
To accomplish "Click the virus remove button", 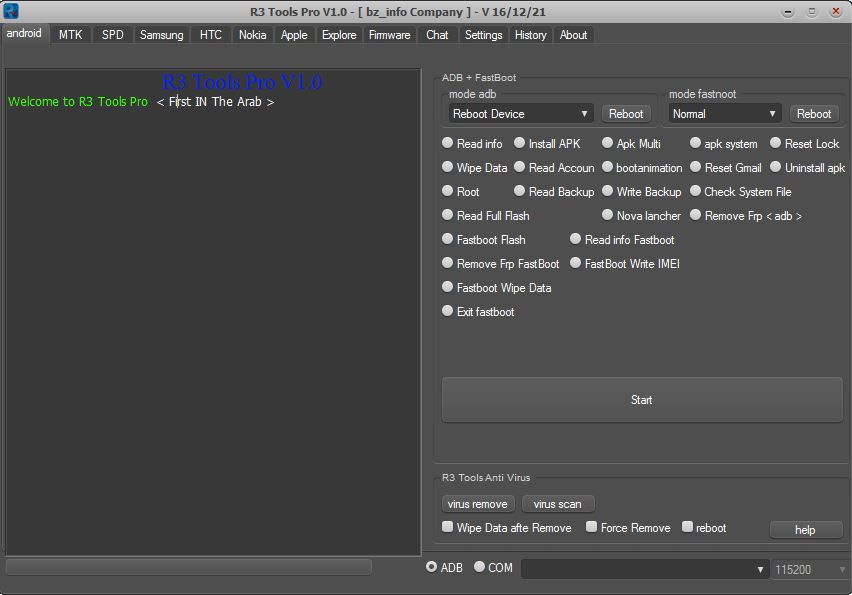I will click(478, 504).
